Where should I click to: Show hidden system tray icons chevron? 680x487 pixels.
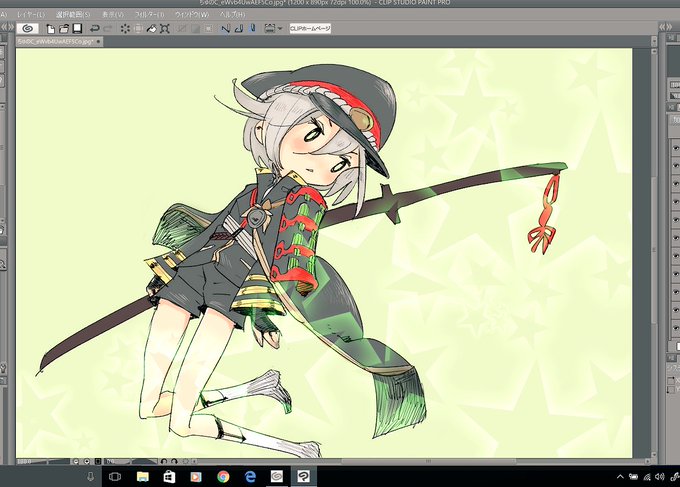point(620,477)
